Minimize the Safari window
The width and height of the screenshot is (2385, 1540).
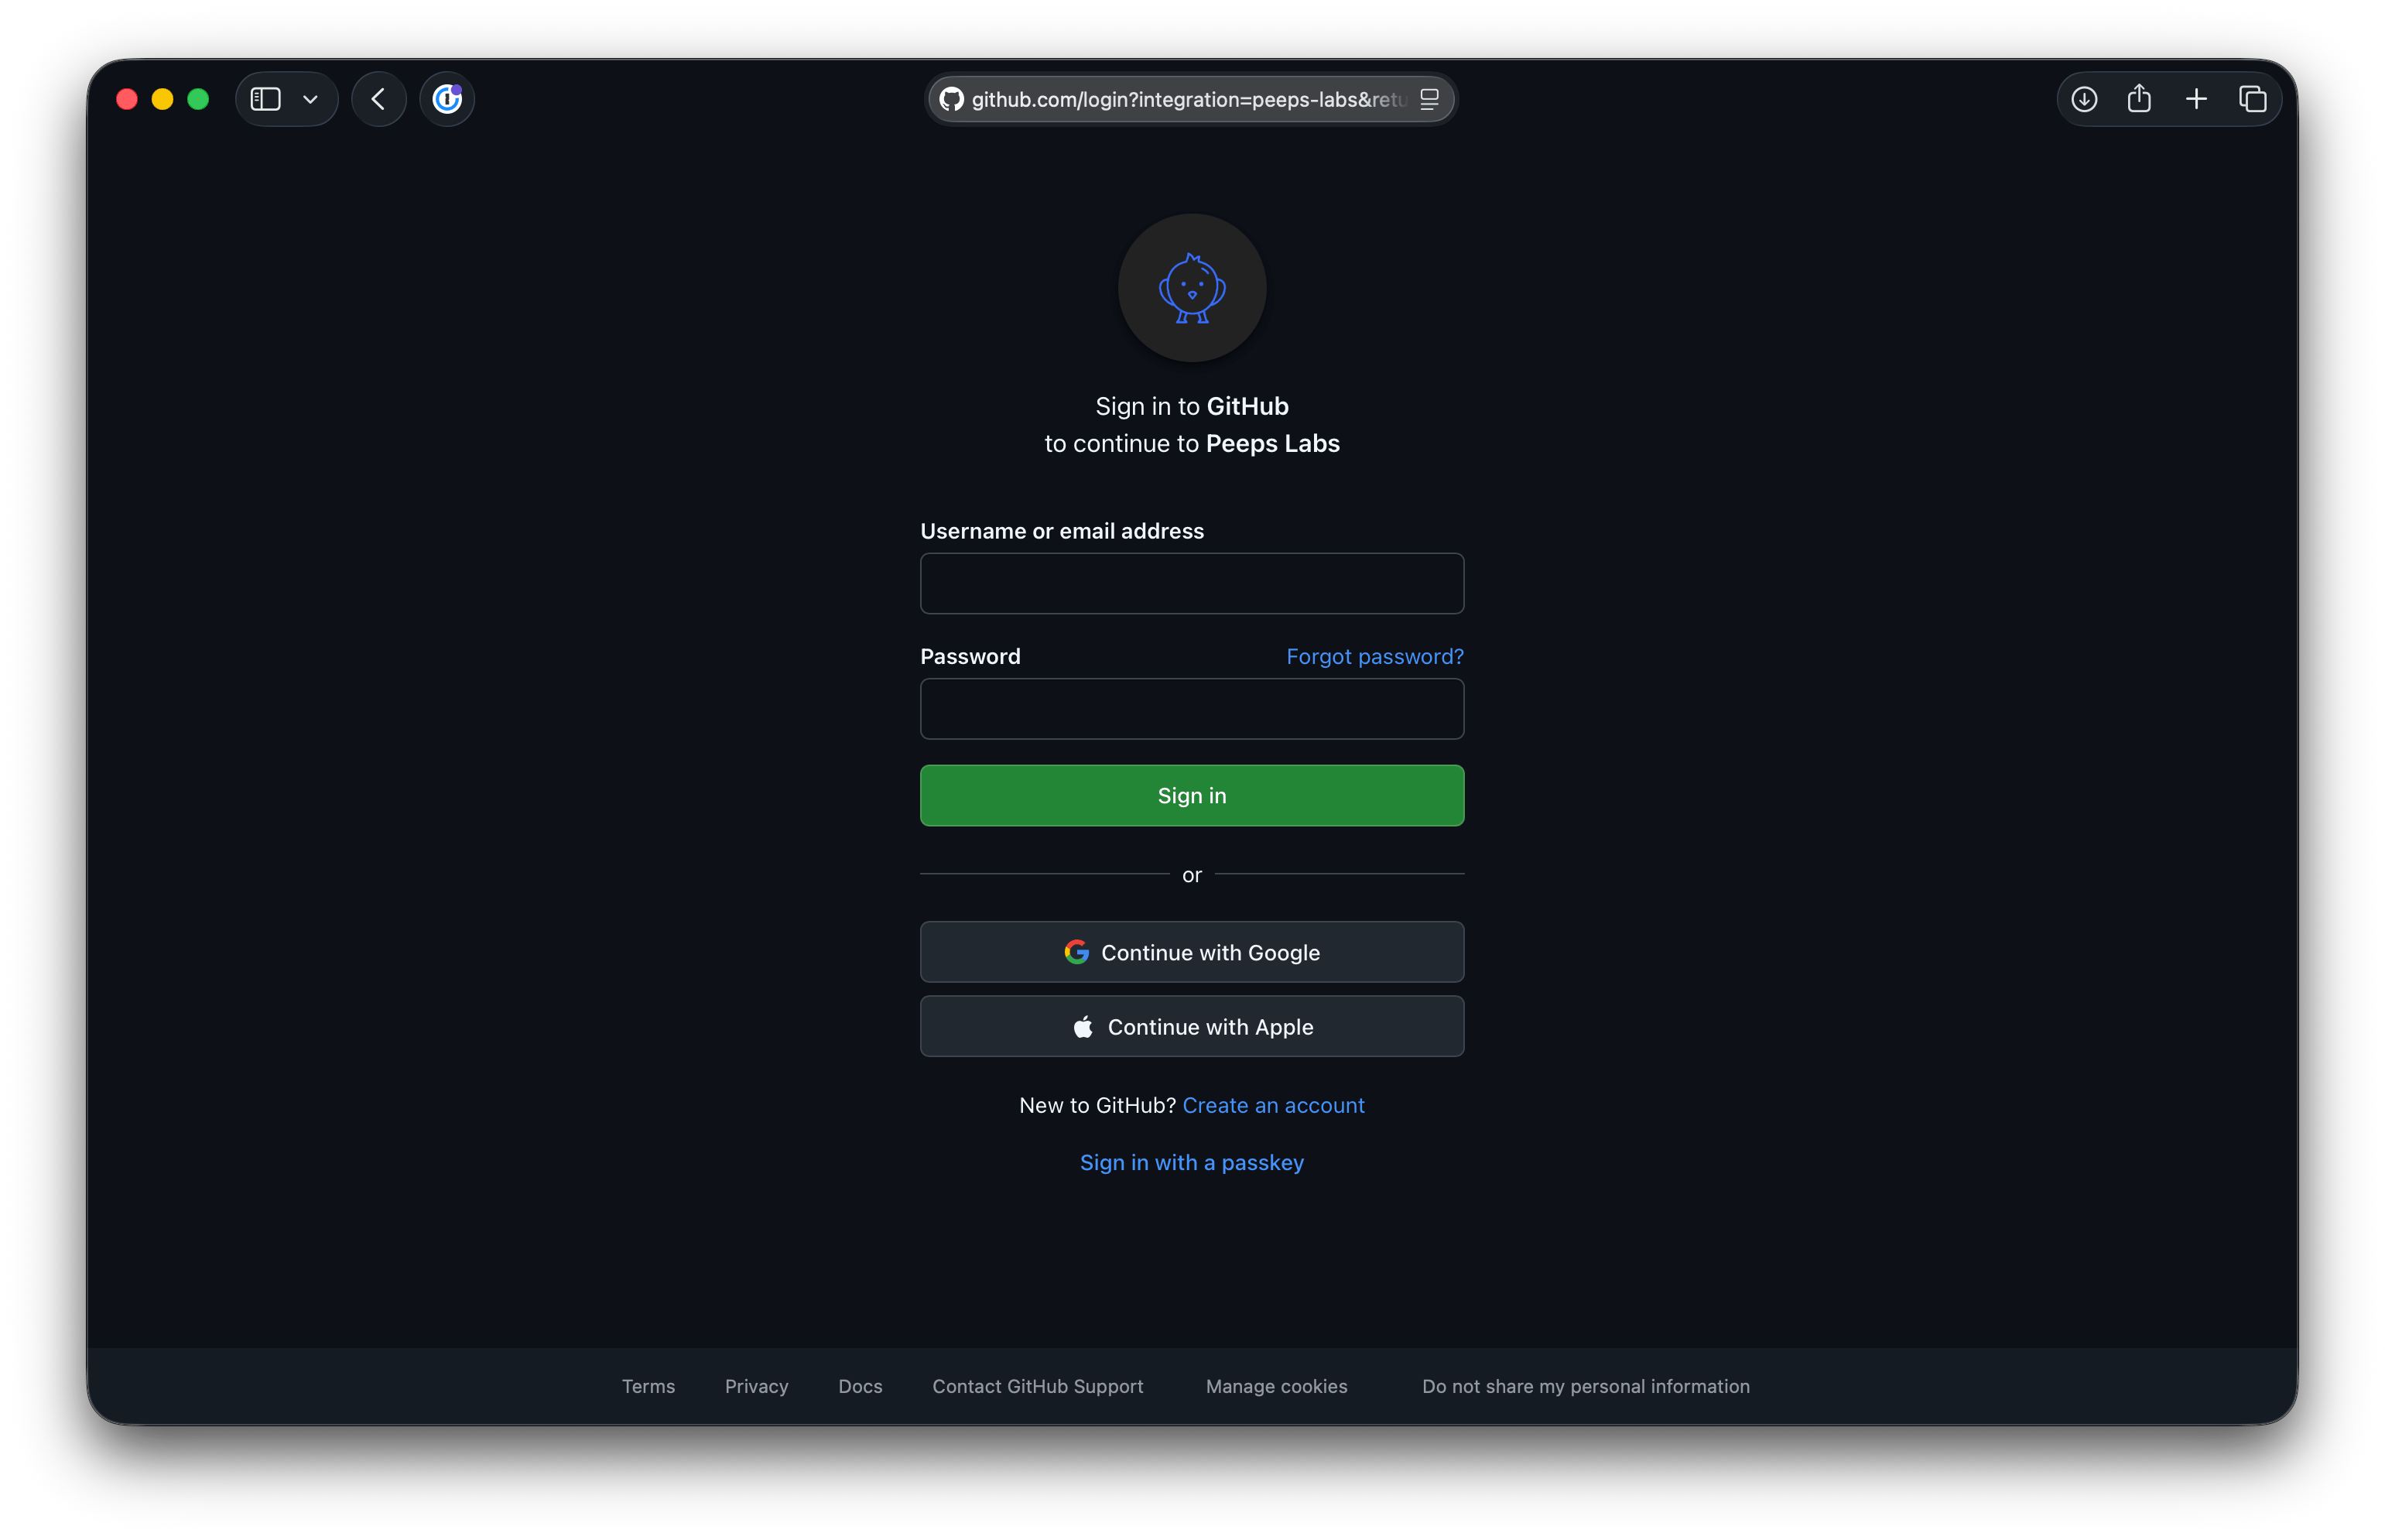pyautogui.click(x=163, y=99)
